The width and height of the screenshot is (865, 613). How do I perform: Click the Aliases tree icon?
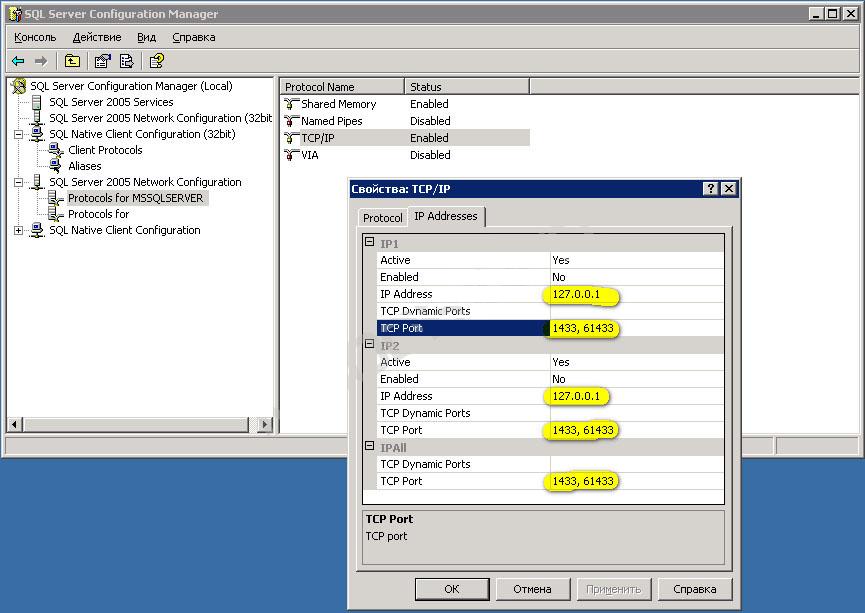click(x=56, y=166)
